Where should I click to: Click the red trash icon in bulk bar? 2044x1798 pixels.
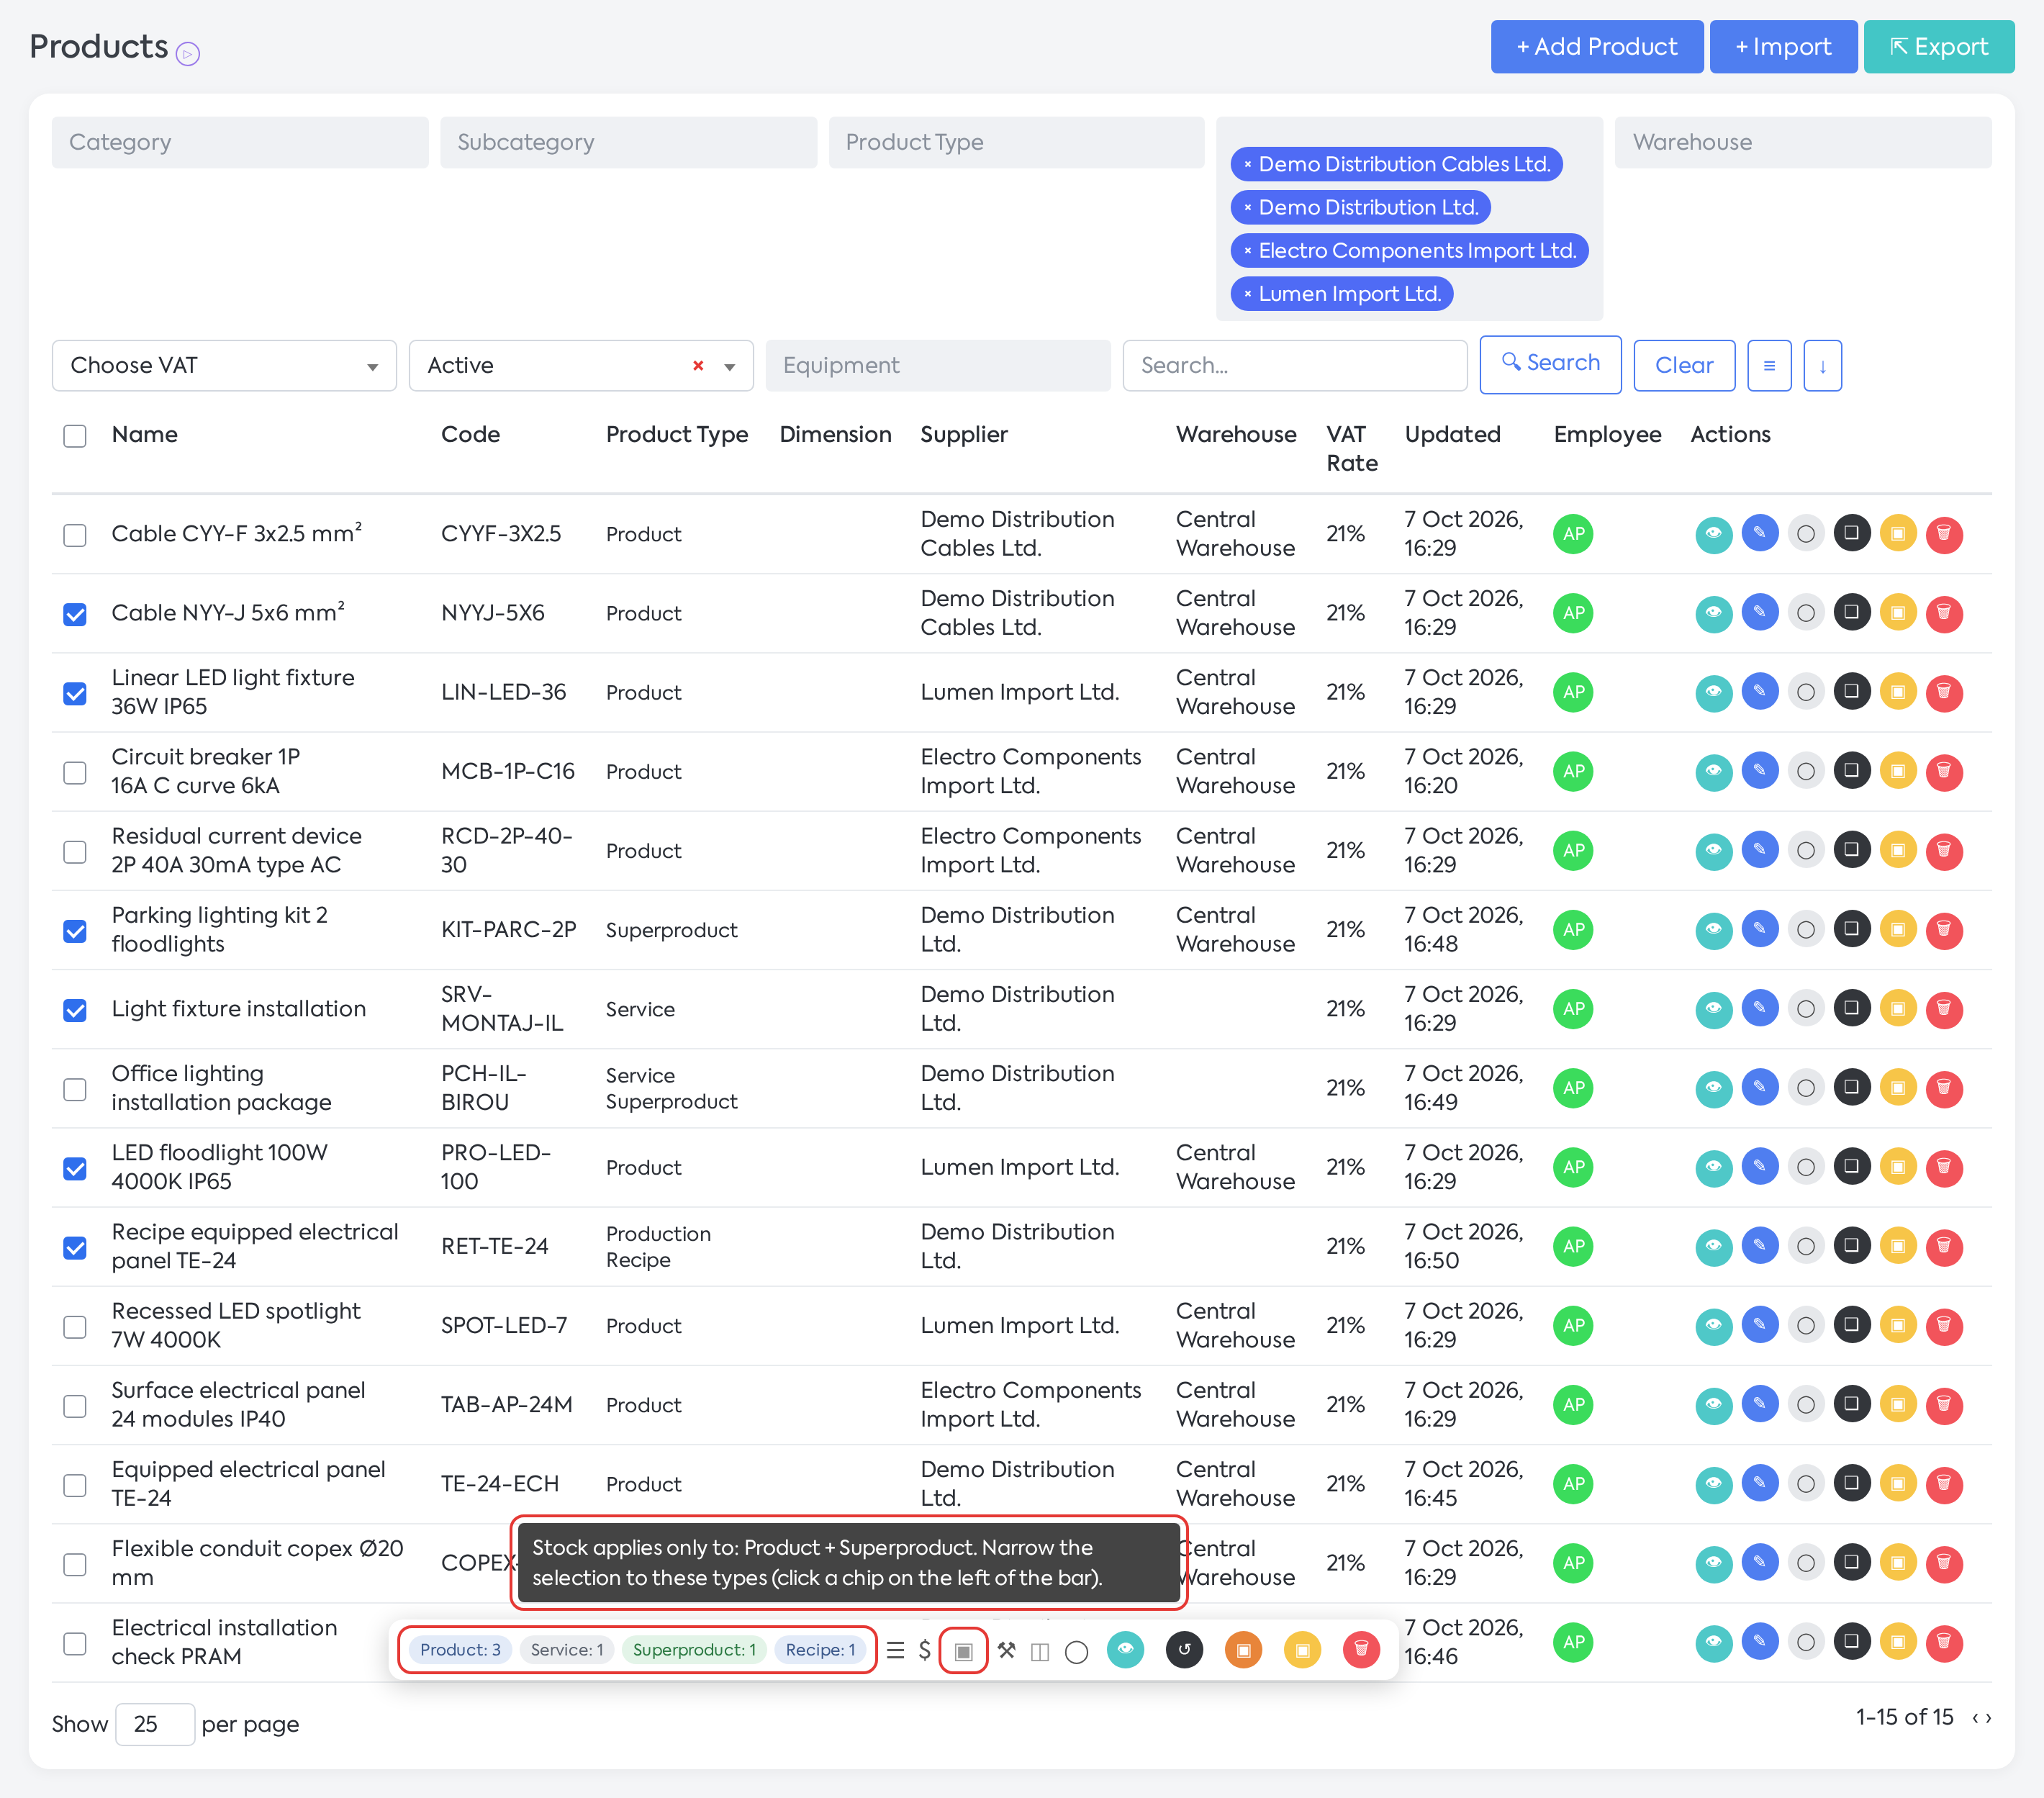tap(1361, 1649)
